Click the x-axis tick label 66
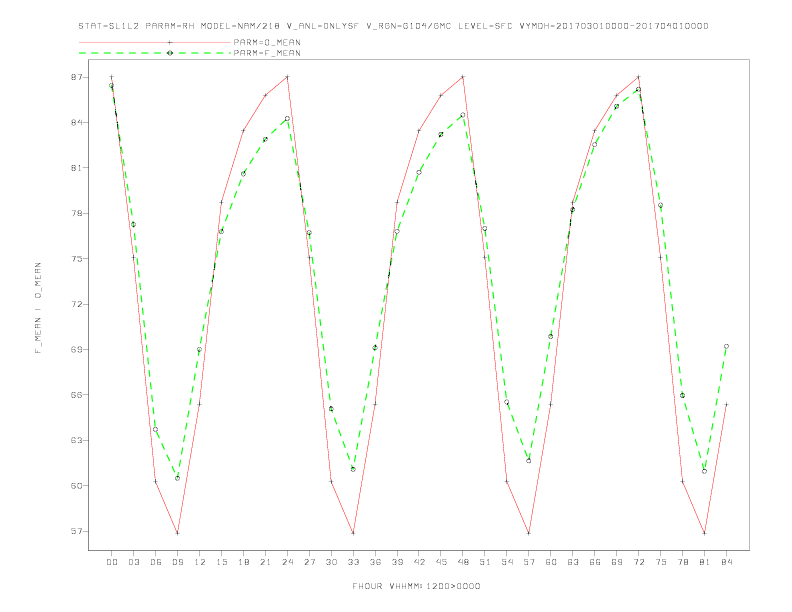This screenshot has width=792, height=612. coord(595,562)
